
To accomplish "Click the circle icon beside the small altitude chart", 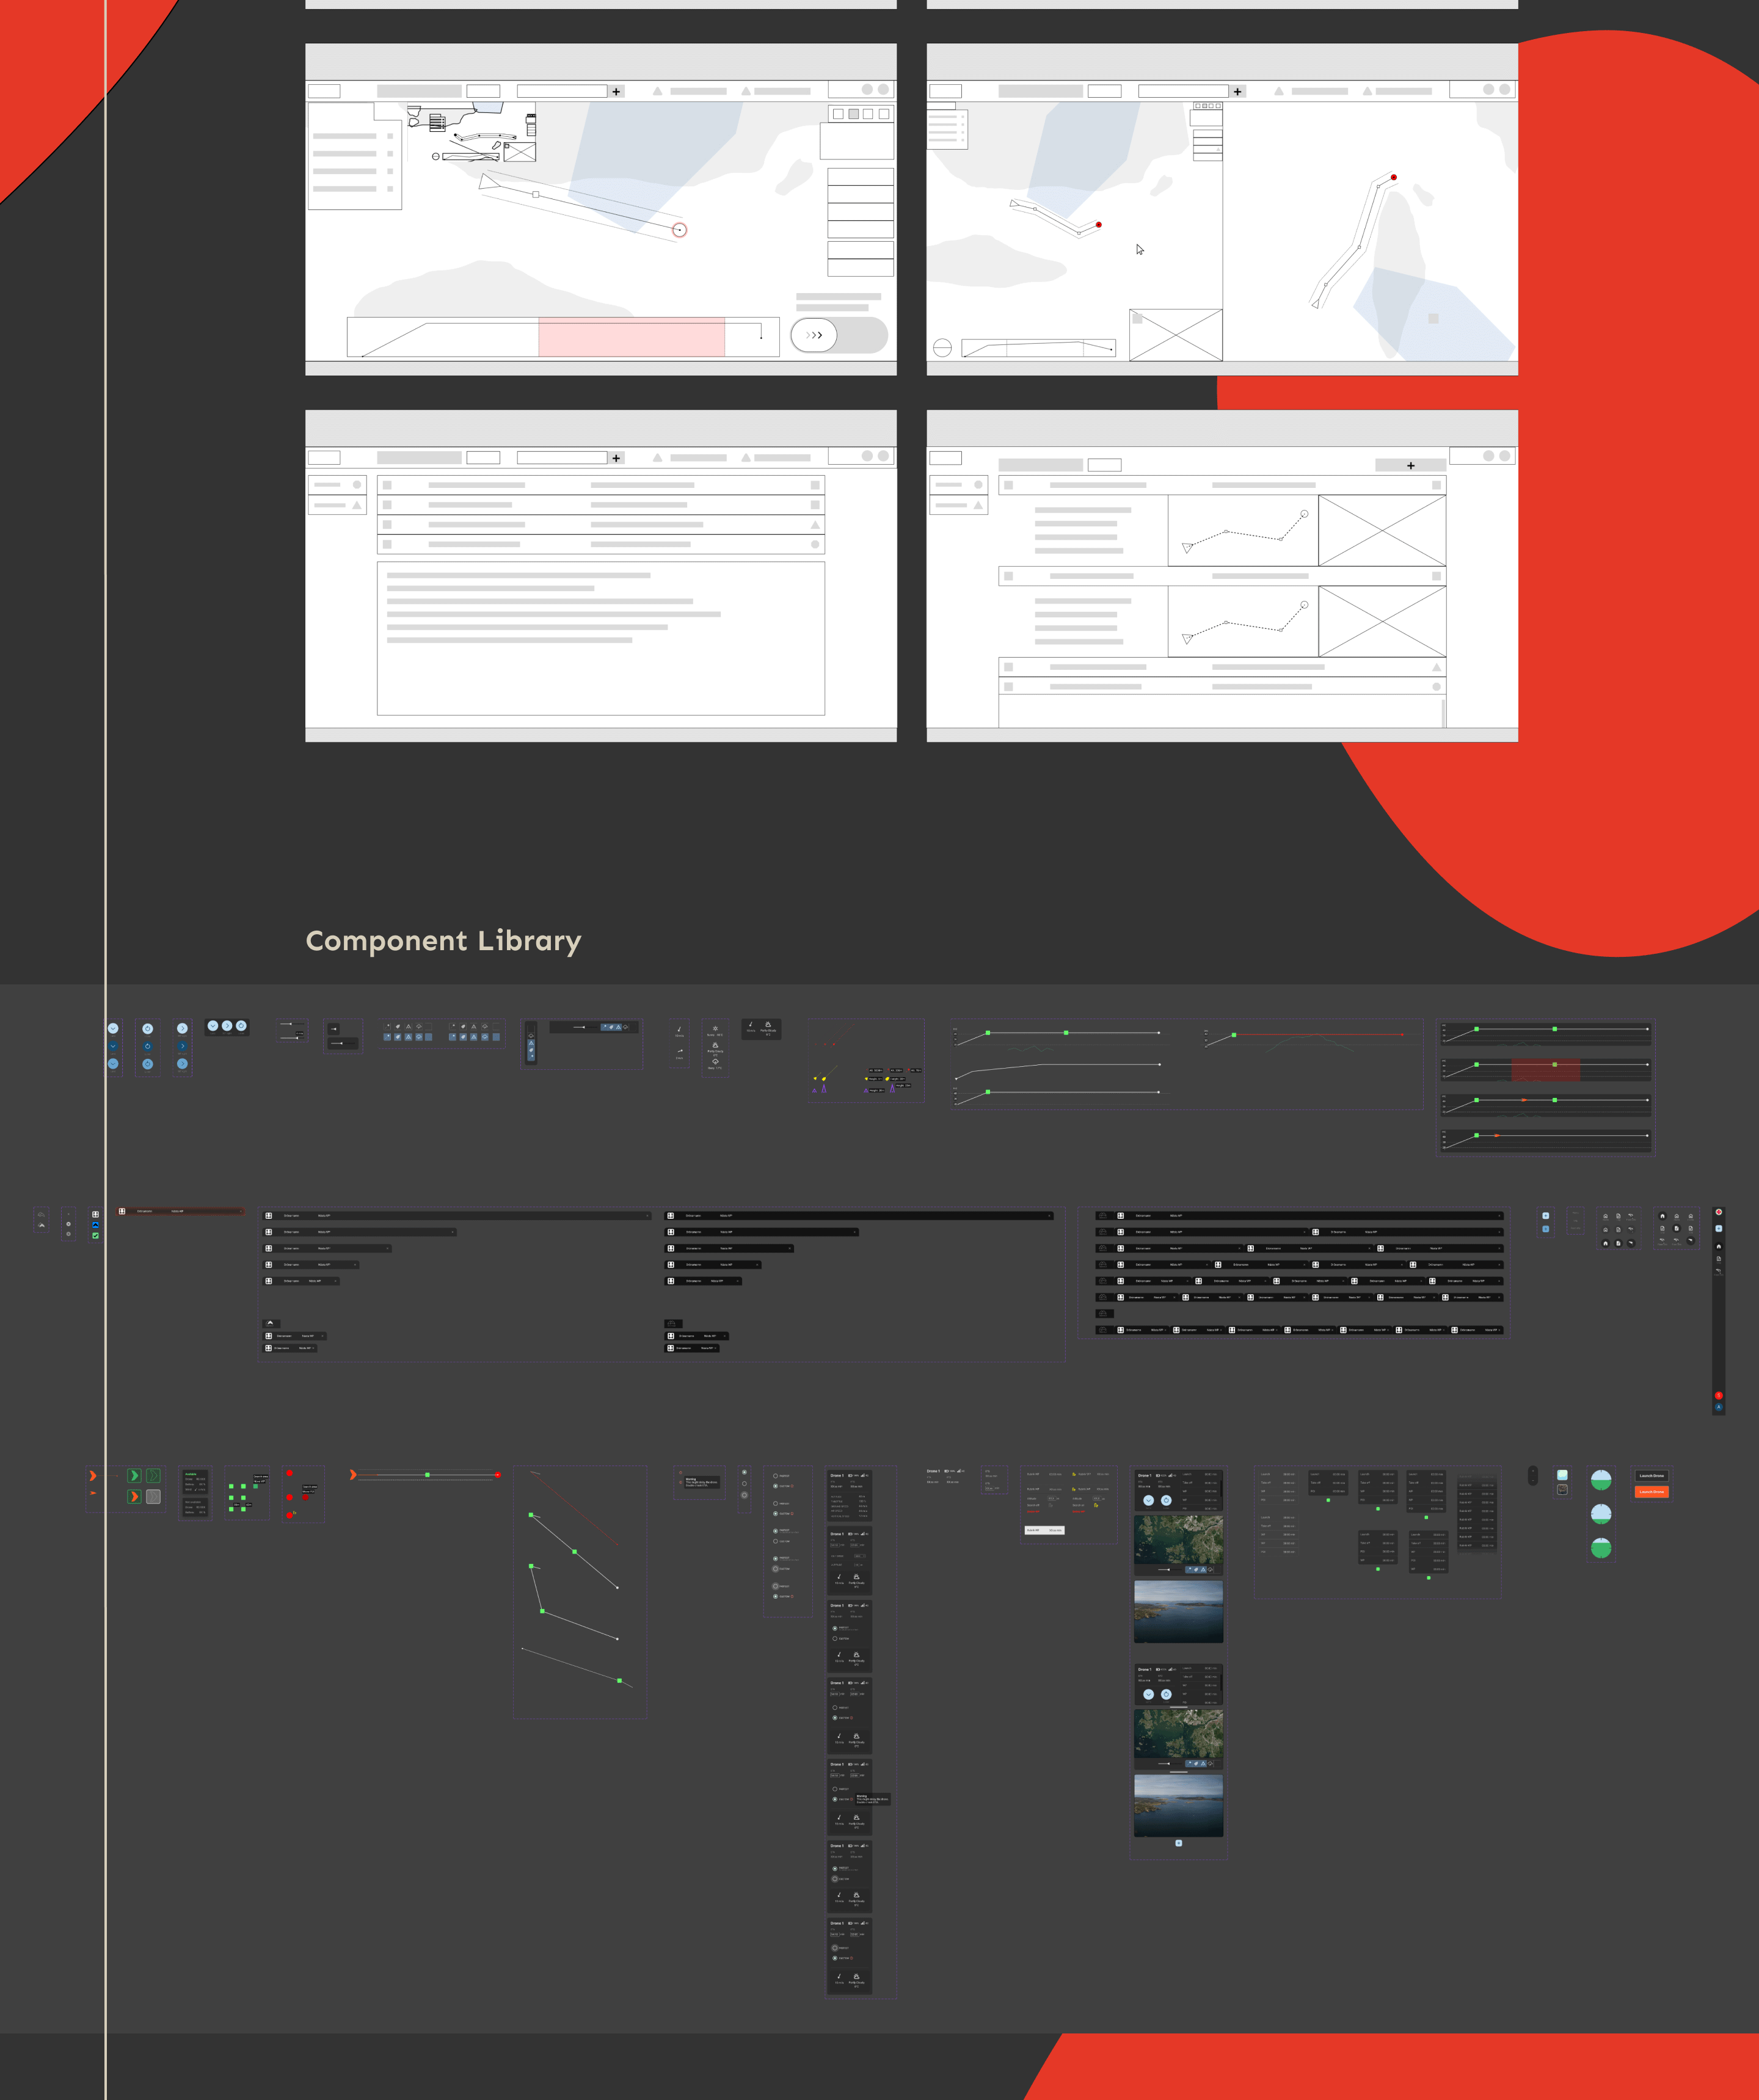I will pos(942,348).
